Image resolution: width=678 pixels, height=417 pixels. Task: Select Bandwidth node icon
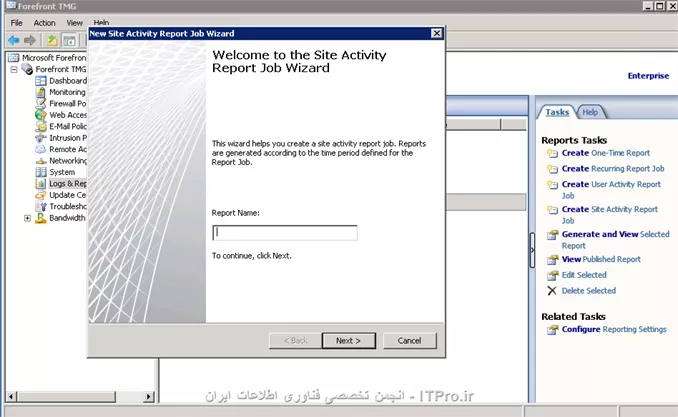point(41,218)
